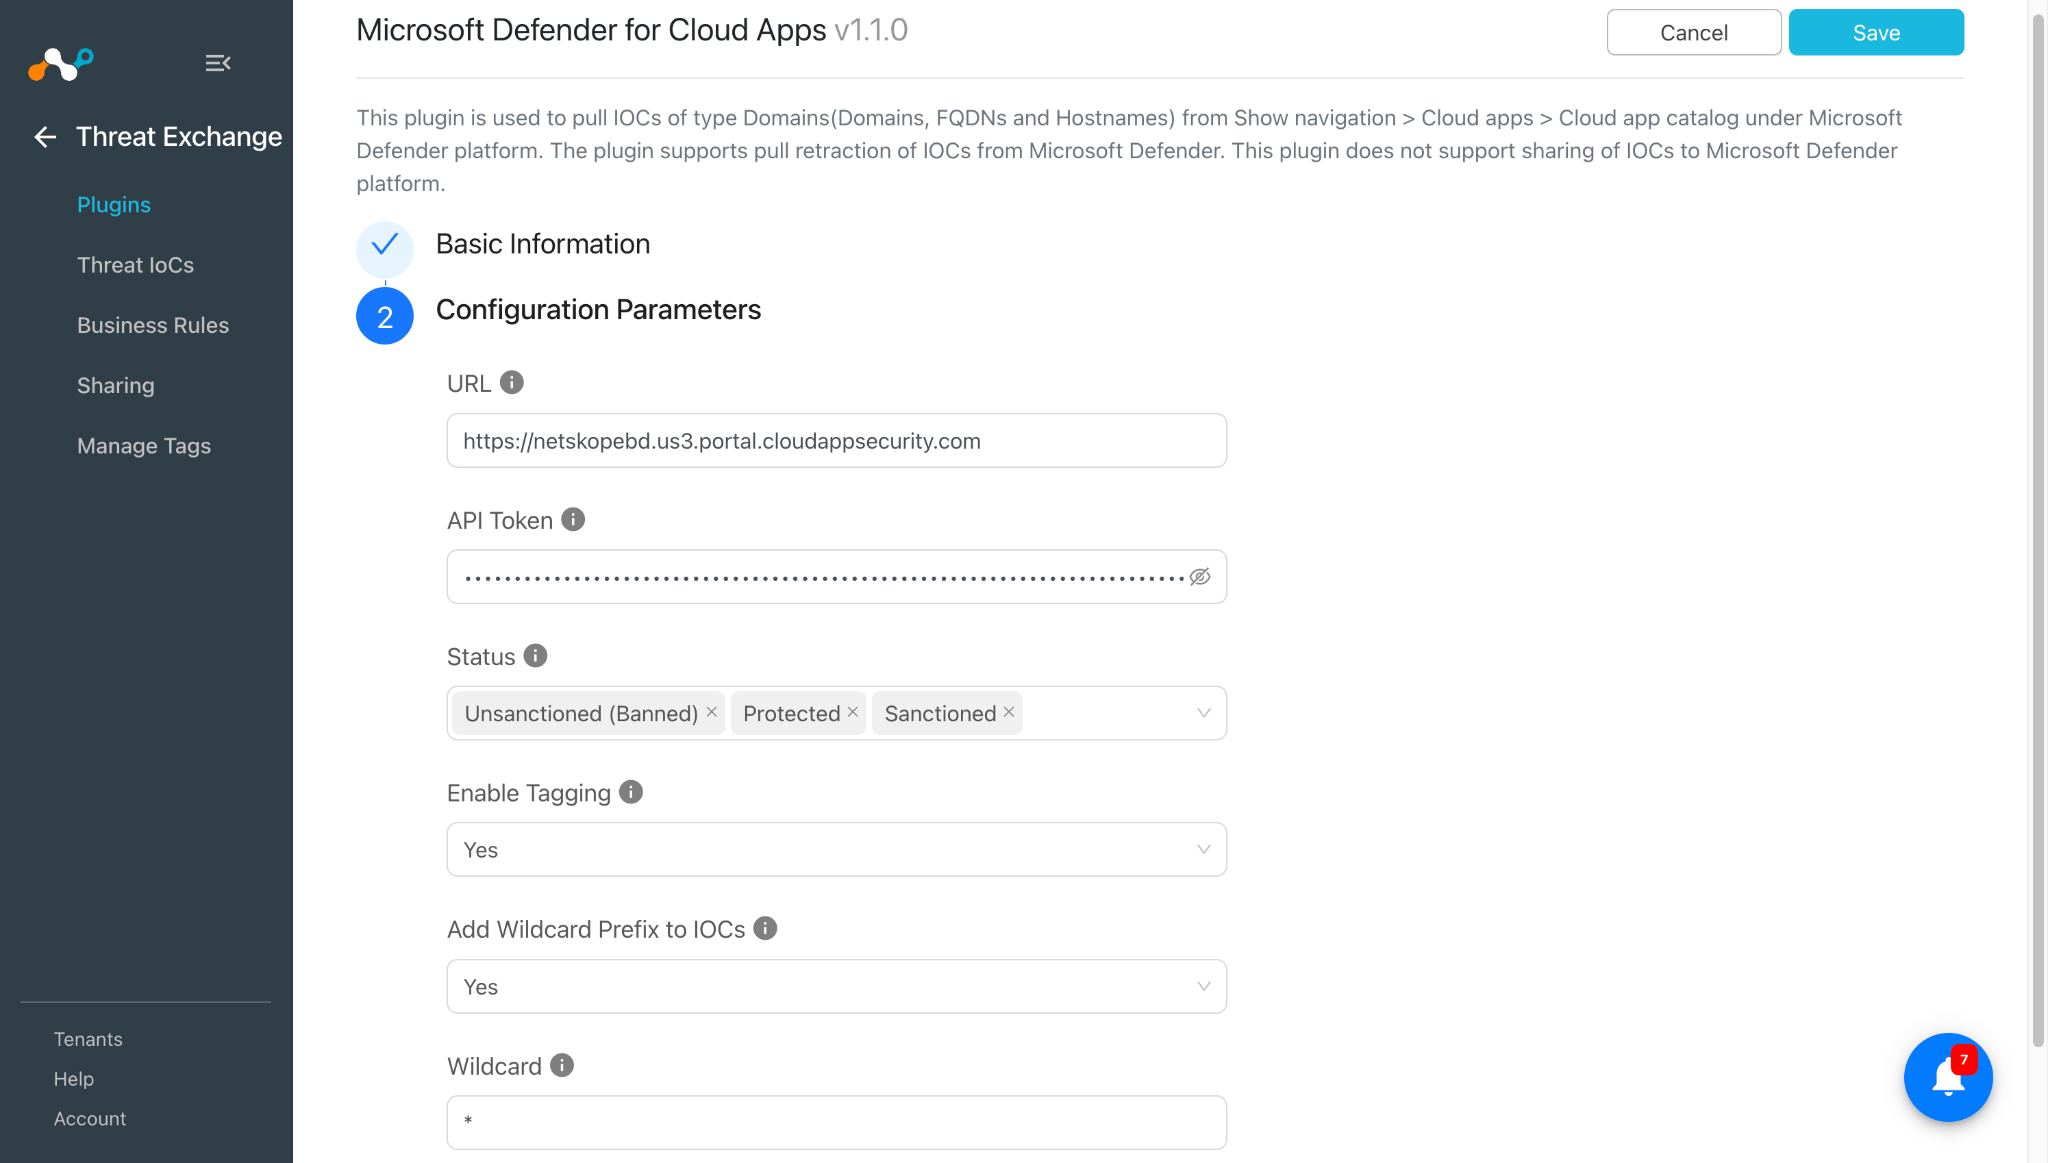The height and width of the screenshot is (1163, 2048).
Task: Focus the URL input field
Action: pyautogui.click(x=836, y=441)
